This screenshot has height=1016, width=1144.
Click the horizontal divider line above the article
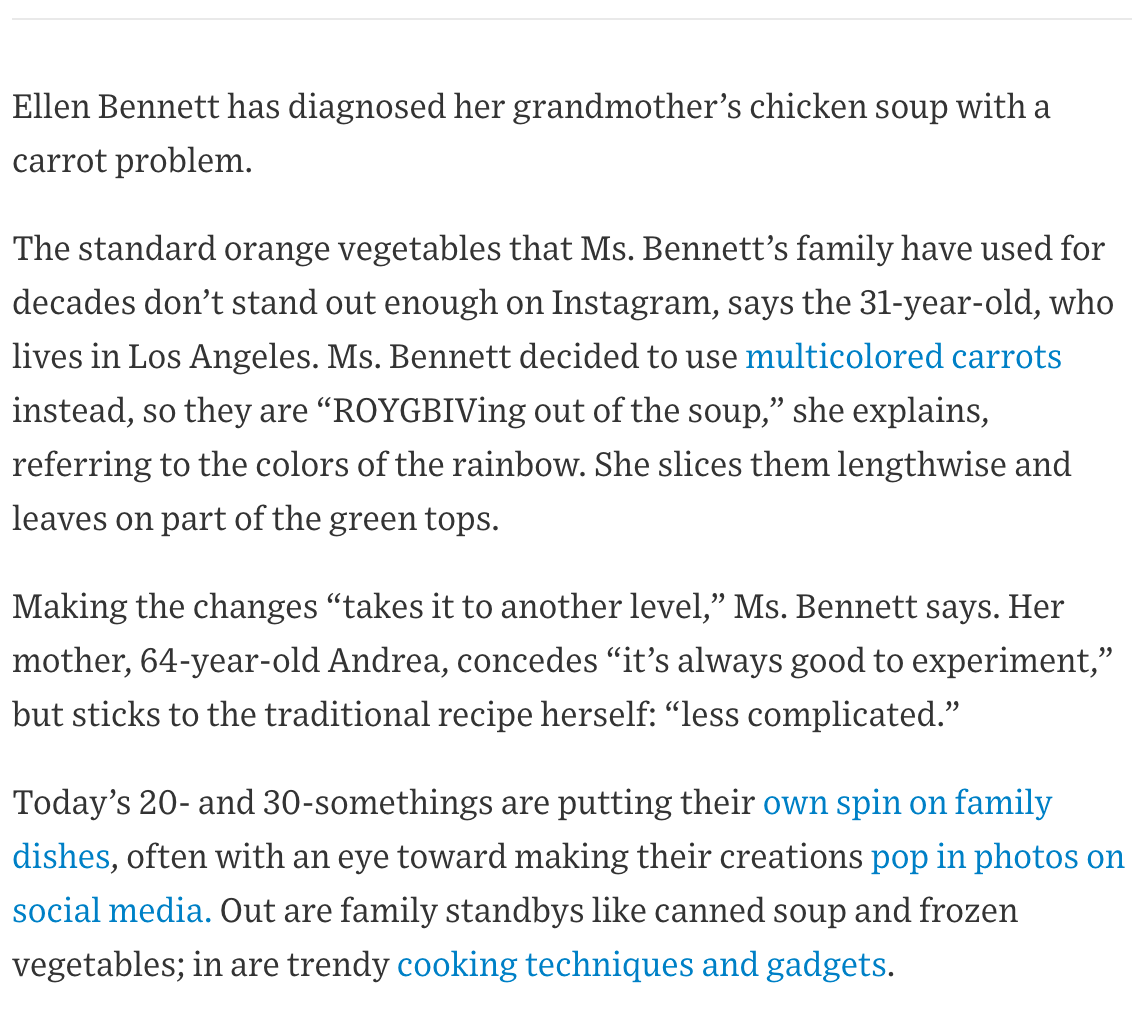coord(572,19)
